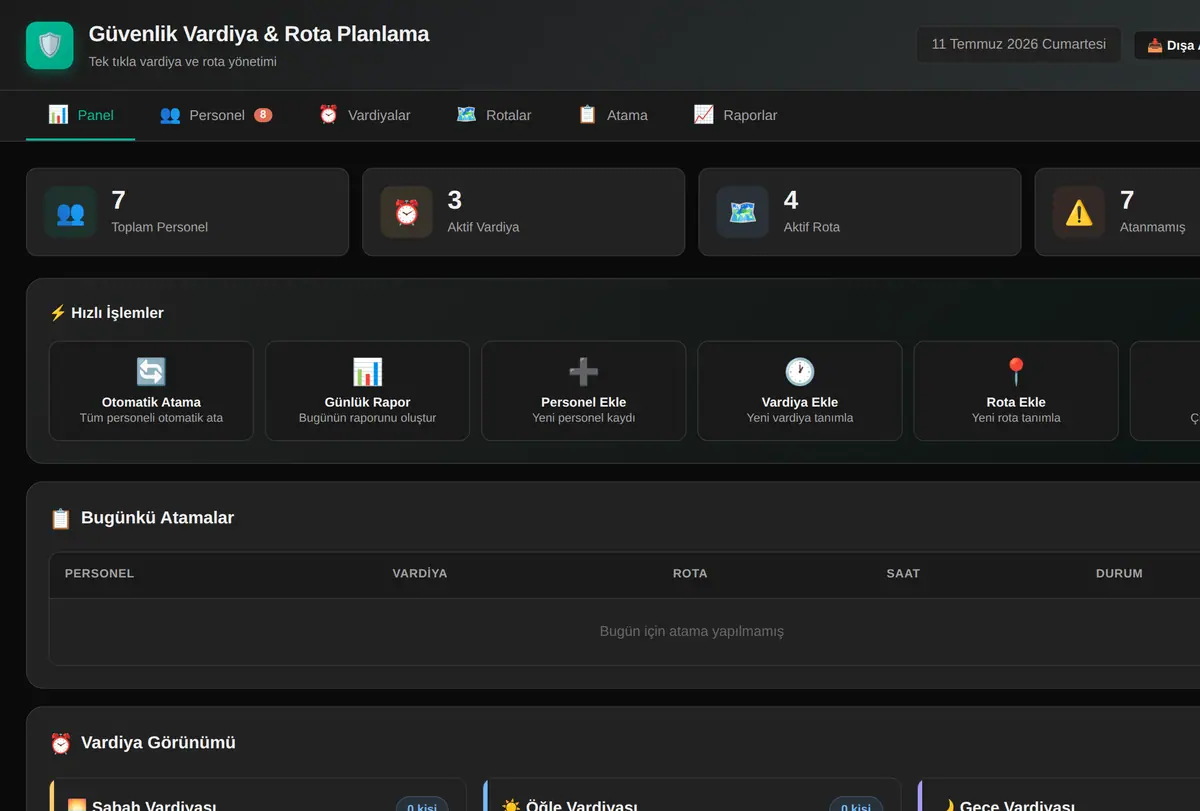Image resolution: width=1200 pixels, height=811 pixels.
Task: Click the Dışa Aktar export button
Action: click(1168, 45)
